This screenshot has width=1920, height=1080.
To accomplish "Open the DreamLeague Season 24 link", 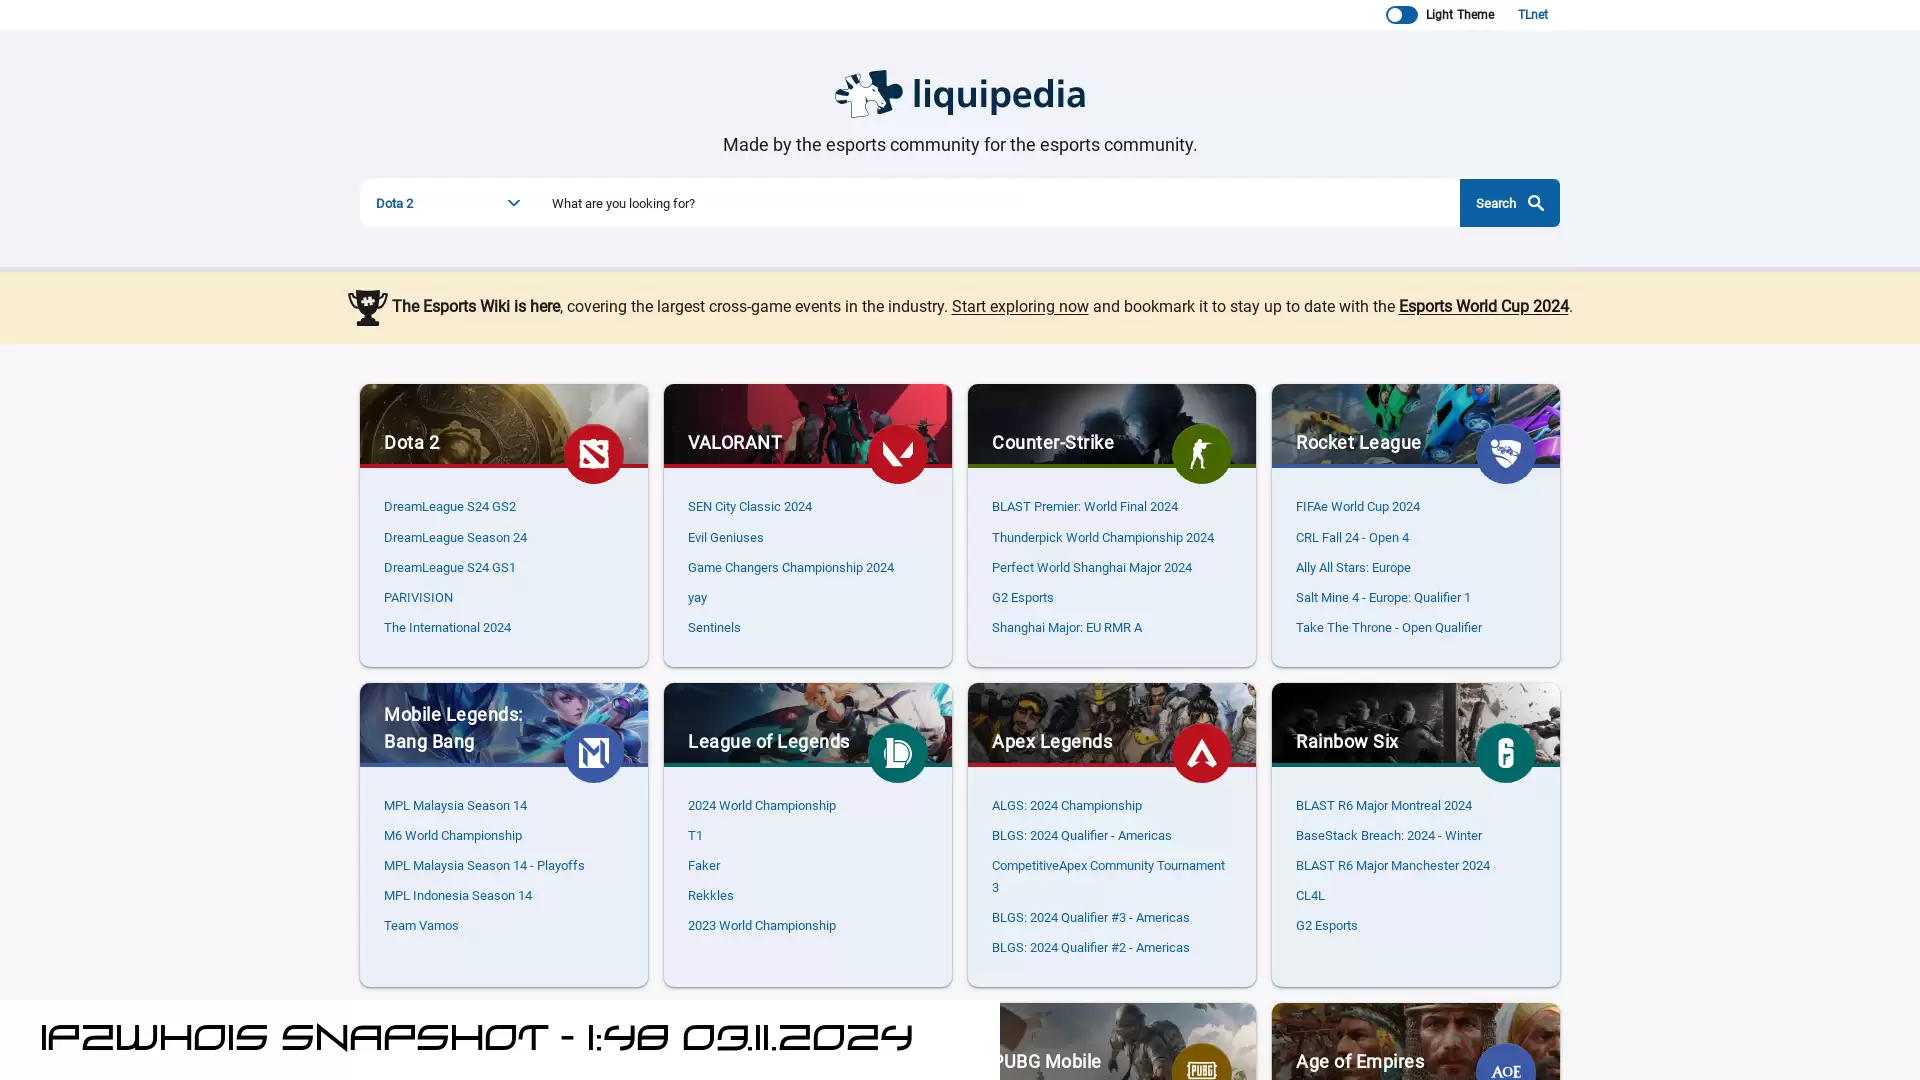I will [455, 538].
